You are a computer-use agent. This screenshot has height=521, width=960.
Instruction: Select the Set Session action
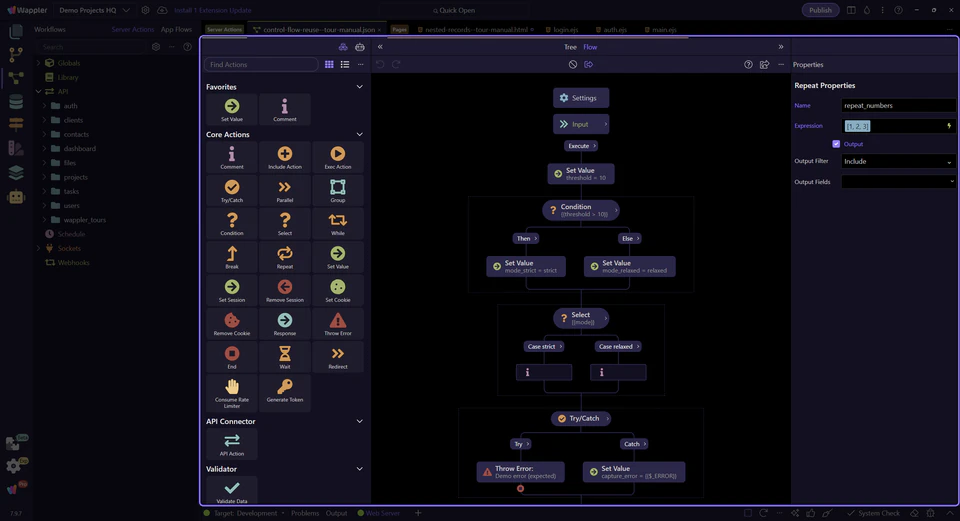[232, 291]
